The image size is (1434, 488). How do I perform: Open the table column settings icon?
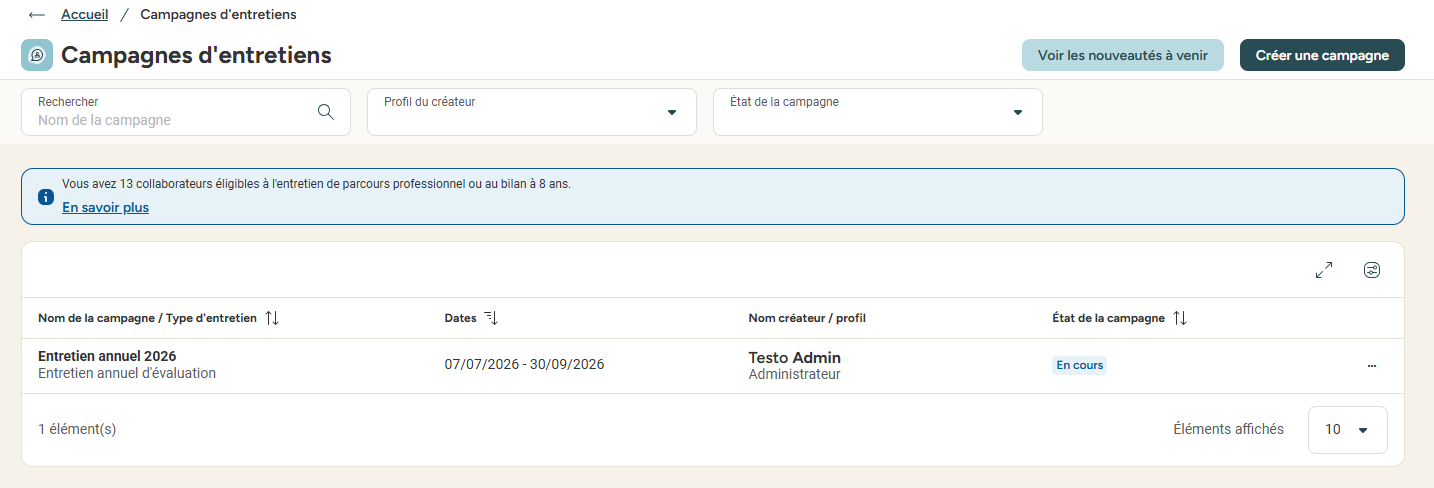point(1372,270)
